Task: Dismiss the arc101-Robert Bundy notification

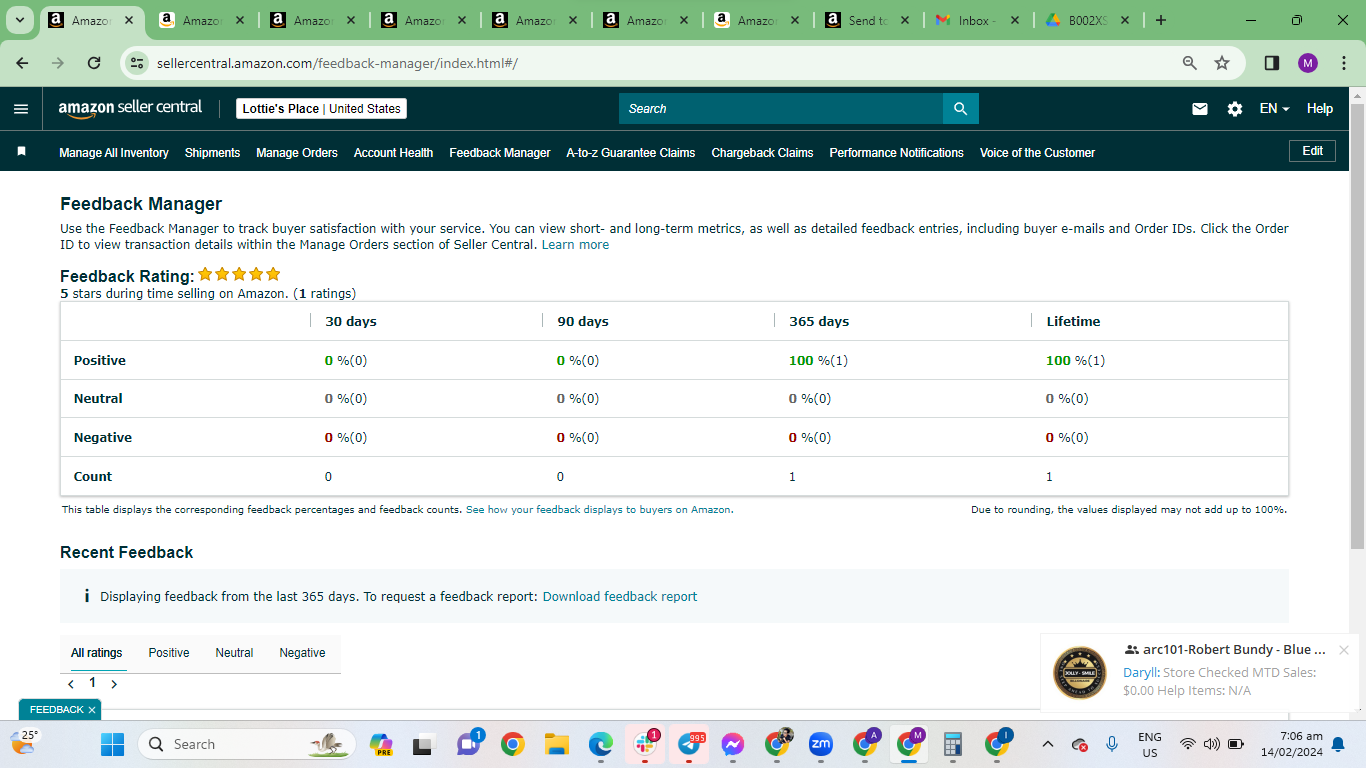Action: point(1344,650)
